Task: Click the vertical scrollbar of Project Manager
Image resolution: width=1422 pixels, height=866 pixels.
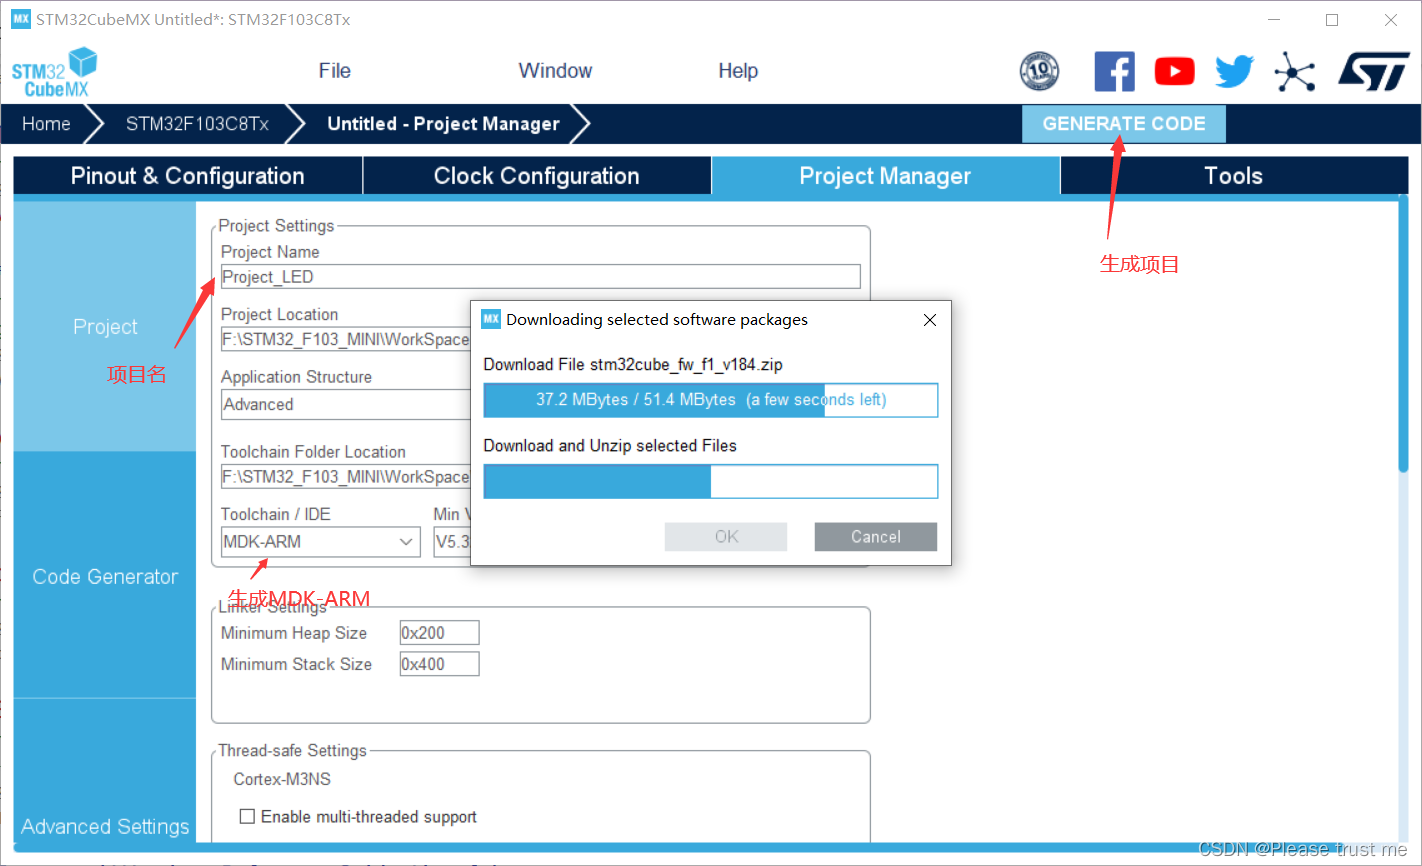Action: [x=1403, y=335]
